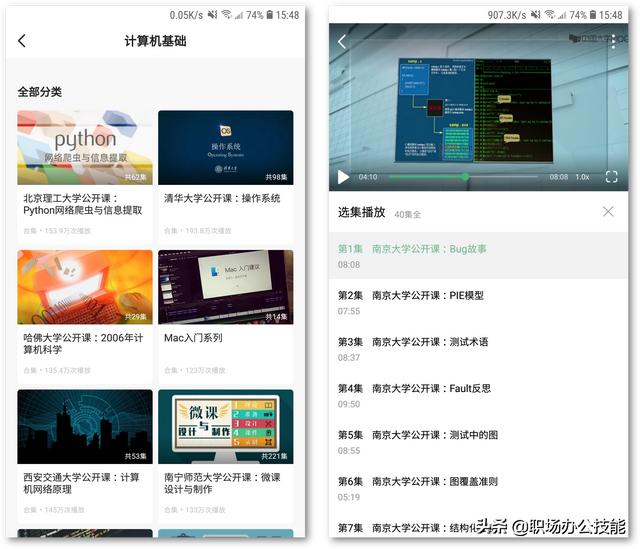This screenshot has height=549, width=640.
Task: Select episode 第1集 Bug故事
Action: pos(478,256)
